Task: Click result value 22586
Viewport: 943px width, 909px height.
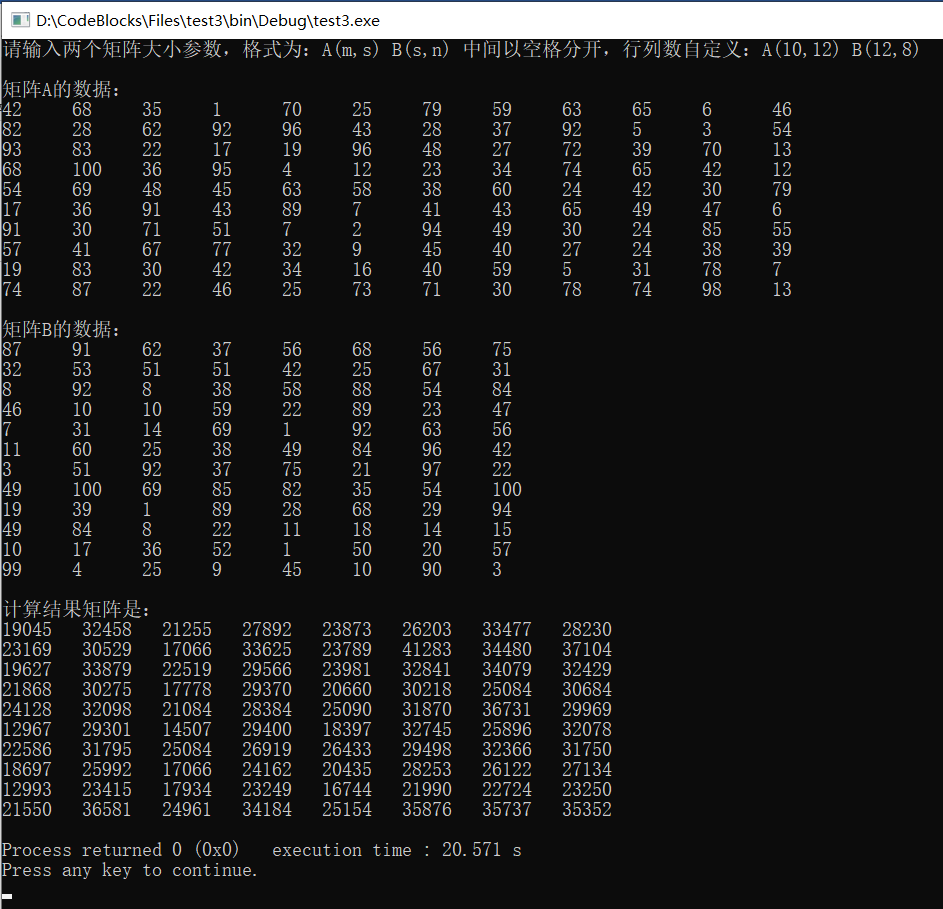Action: 26,750
